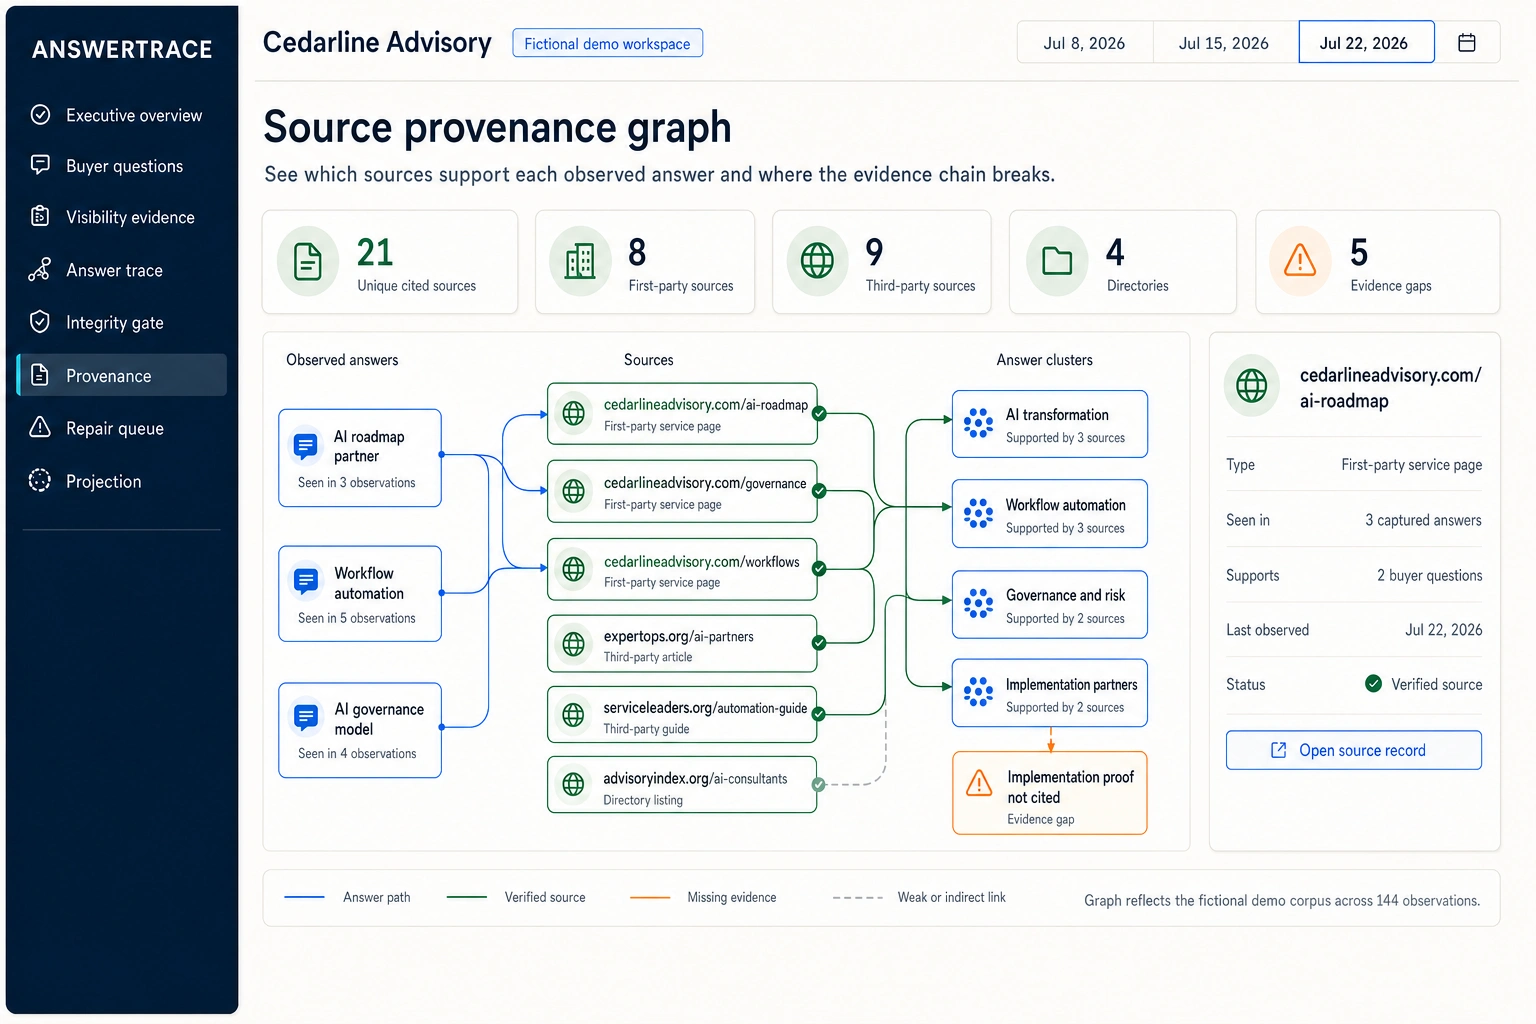1536x1024 pixels.
Task: Select the Workflow automation observed answer node
Action: 360,594
